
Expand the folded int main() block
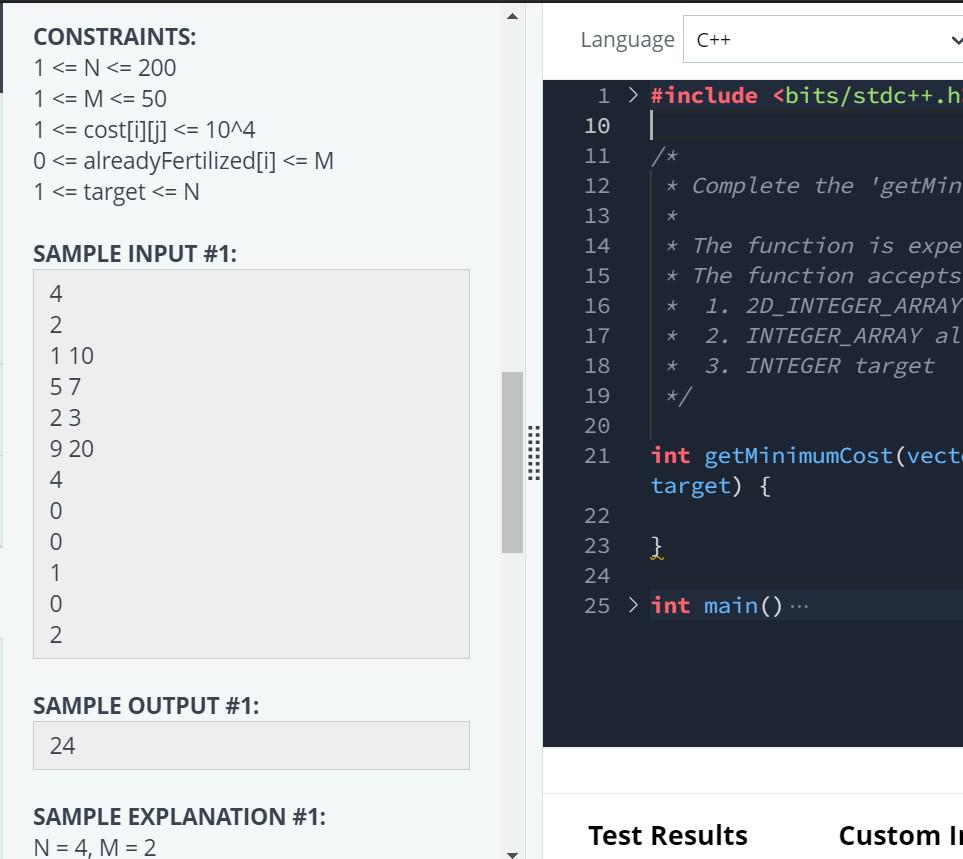(633, 605)
